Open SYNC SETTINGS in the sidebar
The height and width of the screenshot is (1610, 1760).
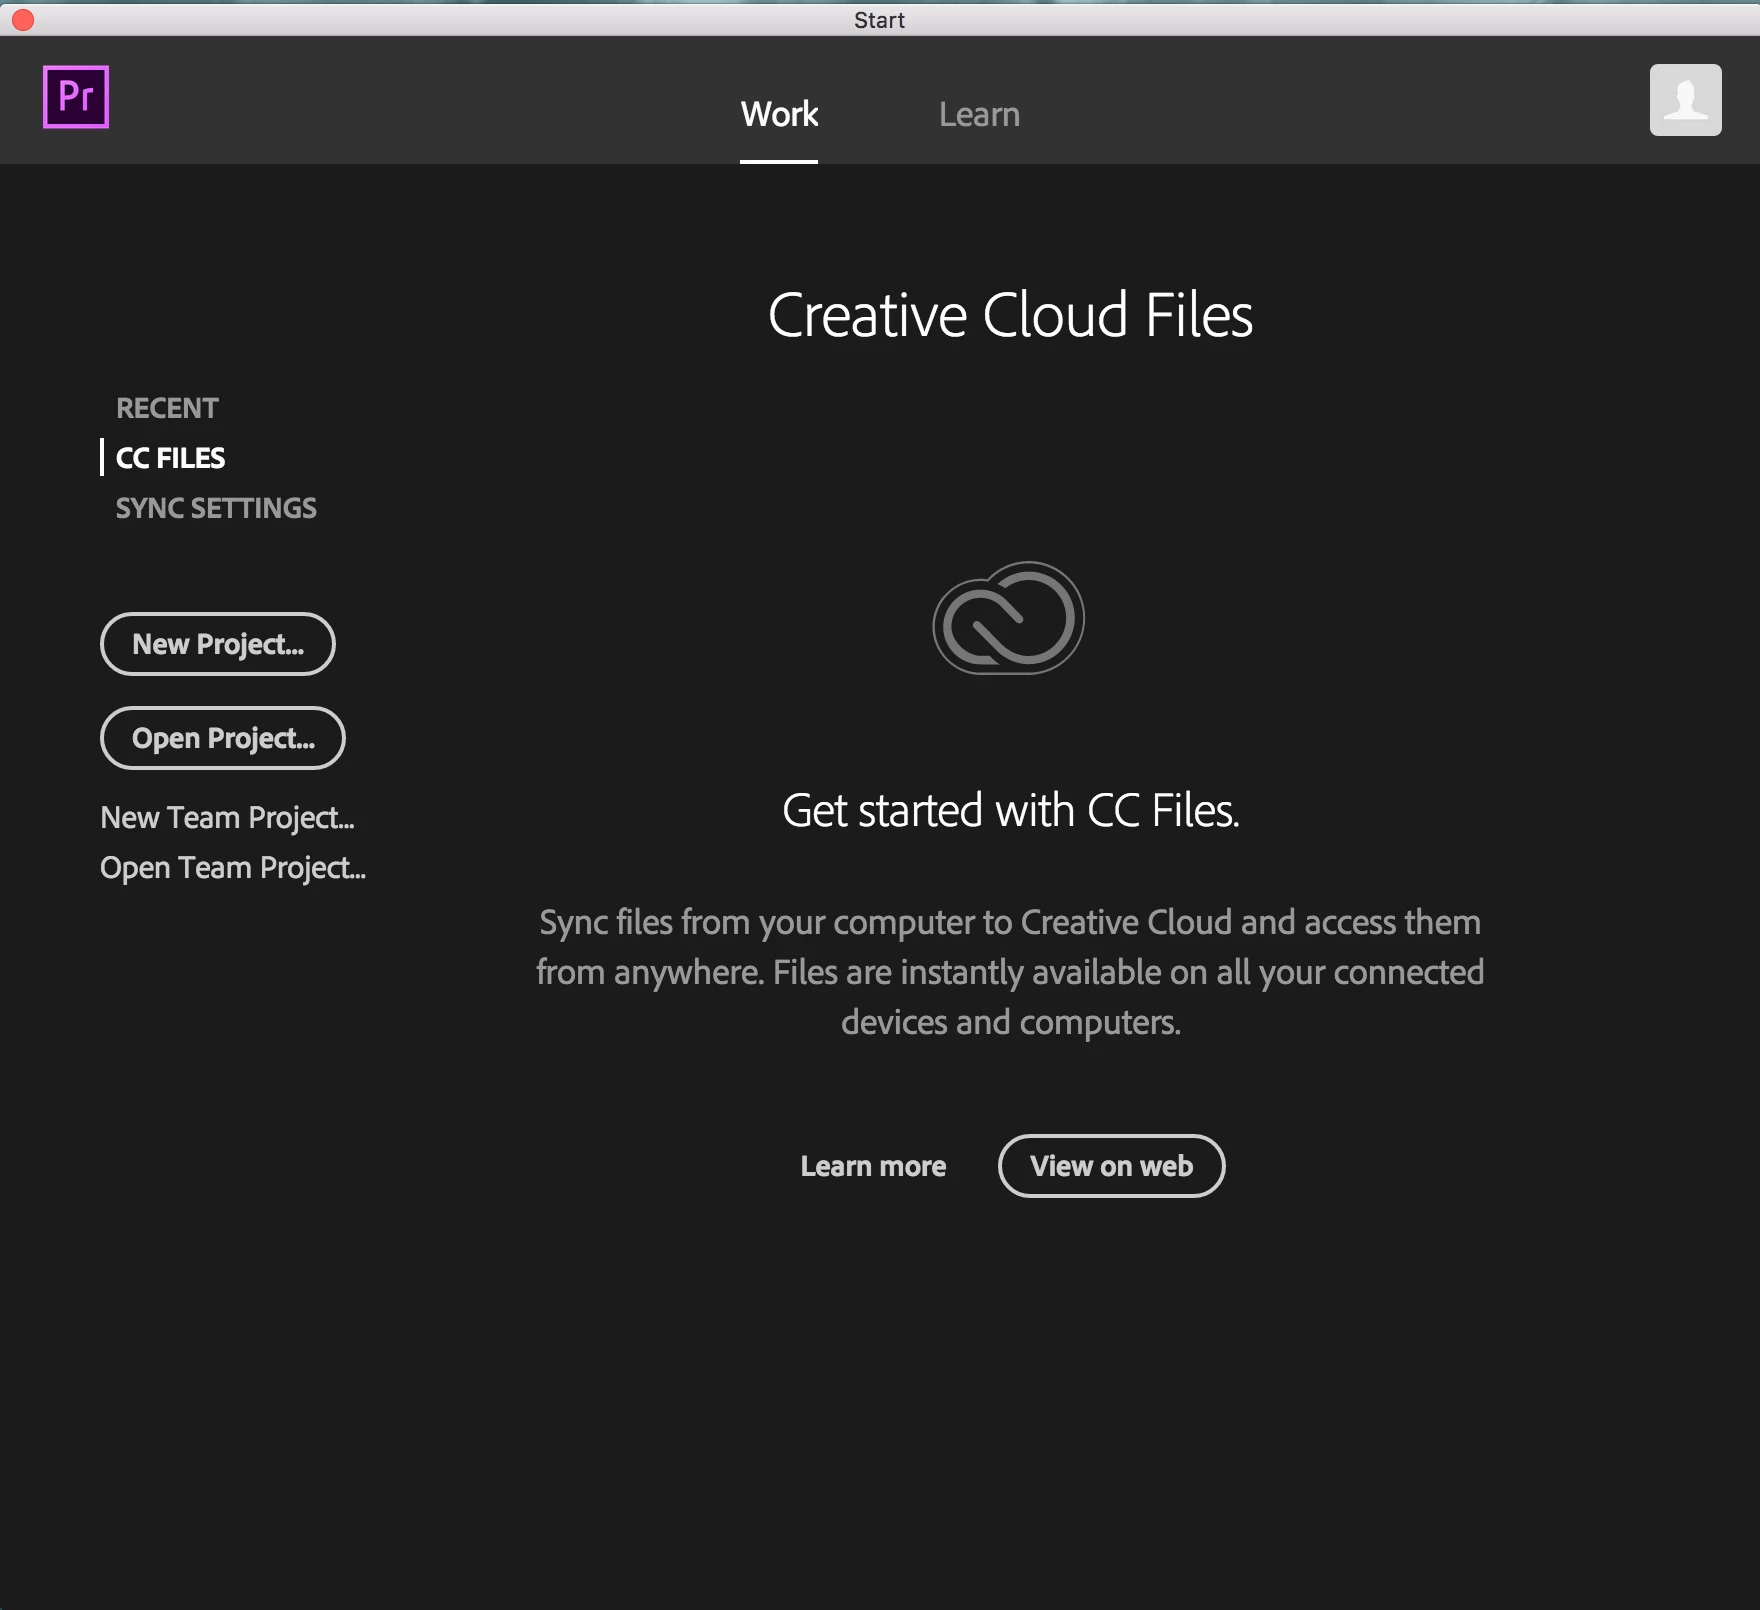(x=216, y=508)
